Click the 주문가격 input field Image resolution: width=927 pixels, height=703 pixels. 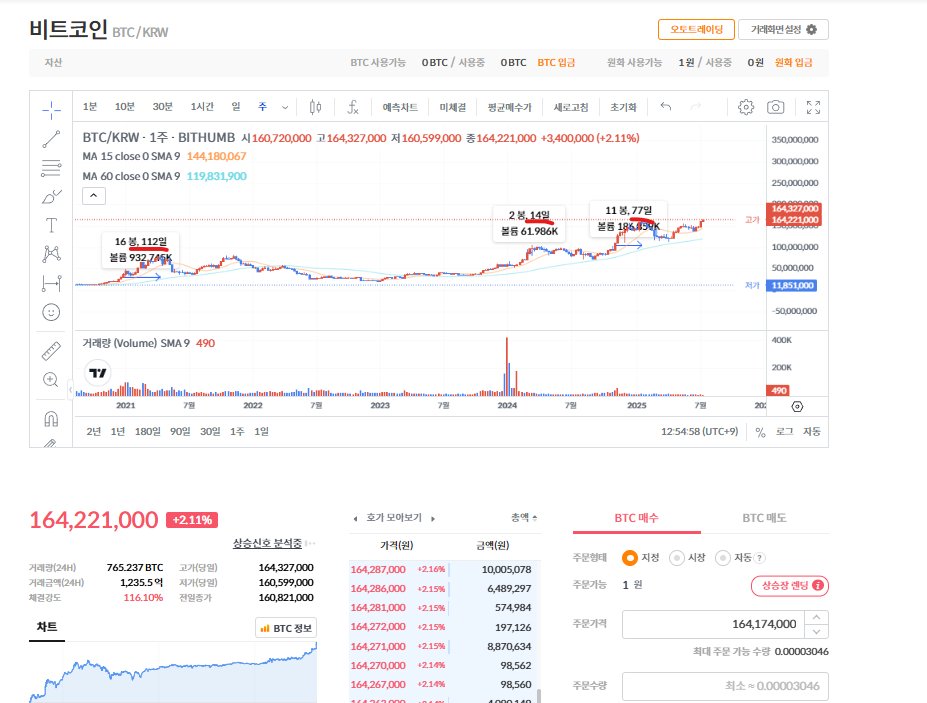click(714, 624)
